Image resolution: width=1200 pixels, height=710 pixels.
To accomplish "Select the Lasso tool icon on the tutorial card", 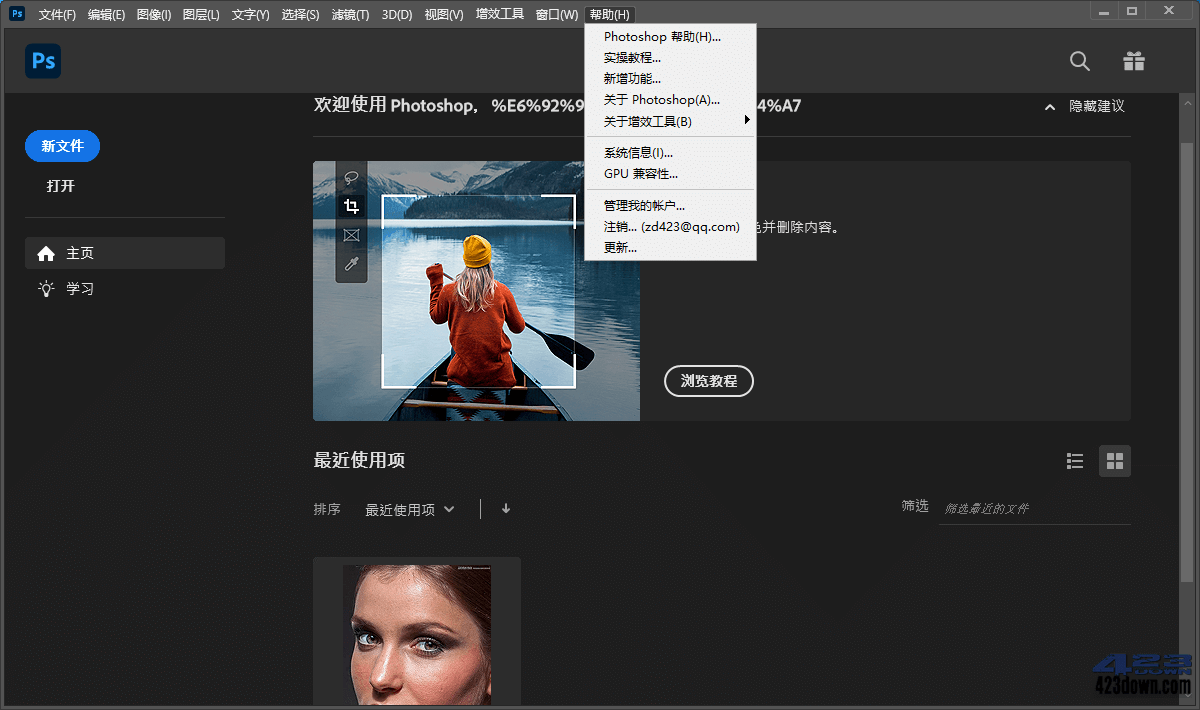I will (351, 177).
